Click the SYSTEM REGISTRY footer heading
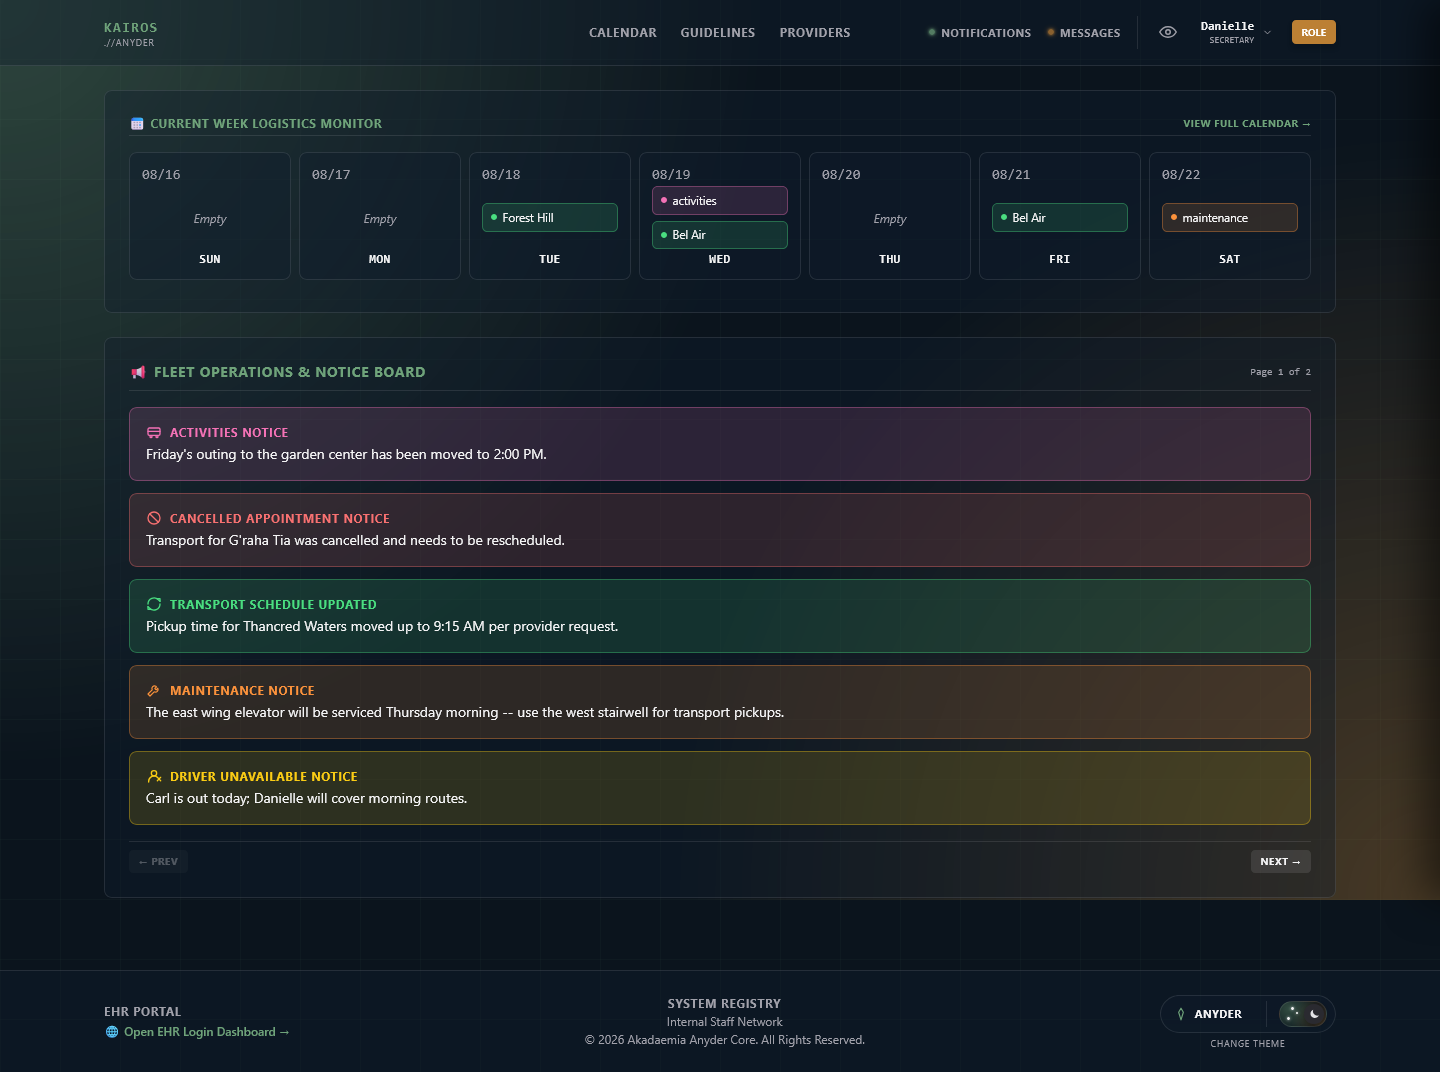 (x=725, y=1004)
